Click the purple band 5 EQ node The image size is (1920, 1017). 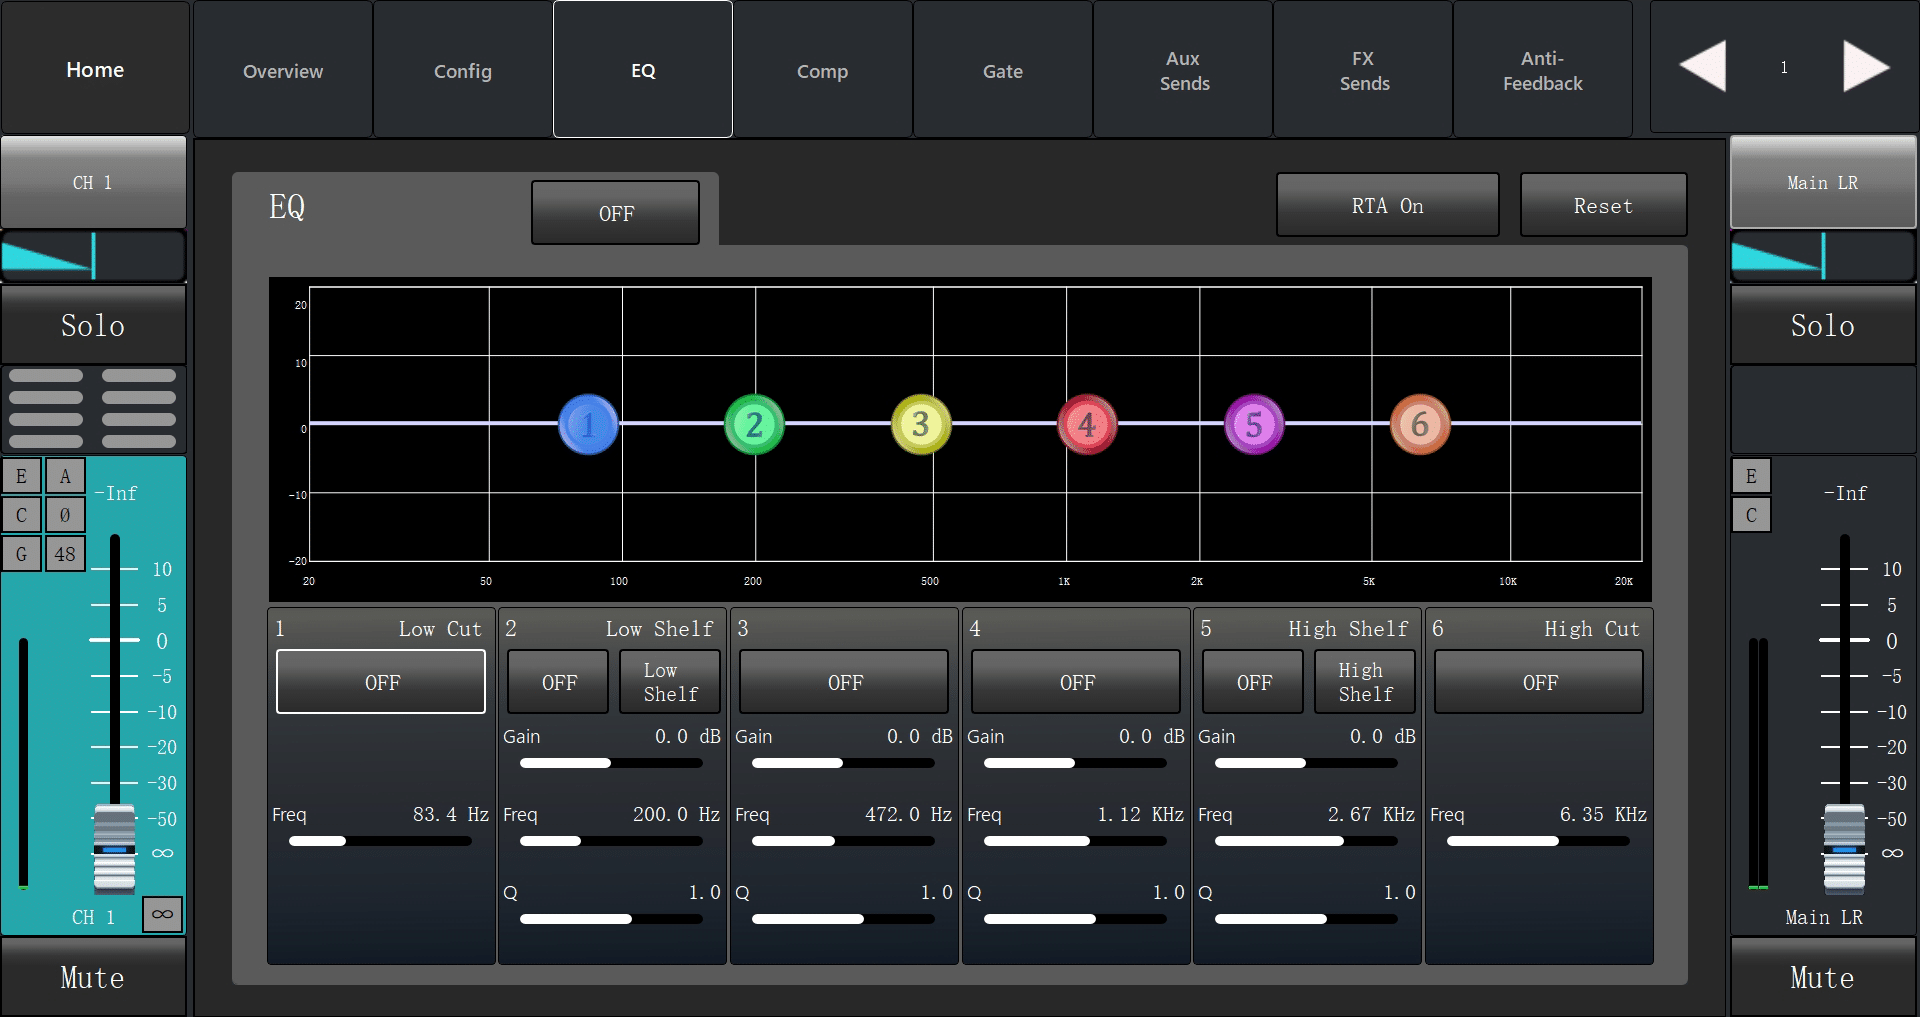(1253, 424)
